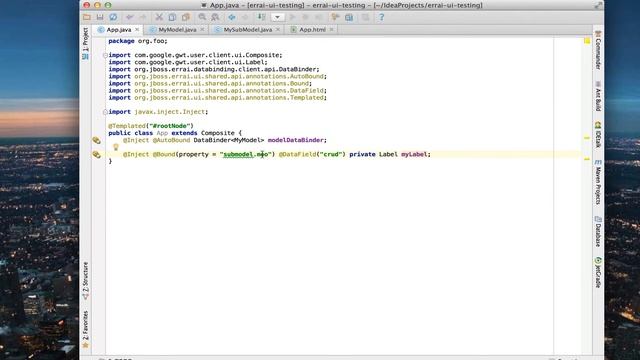Click the Make Project build icon
This screenshot has height=360, width=640.
[261, 17]
